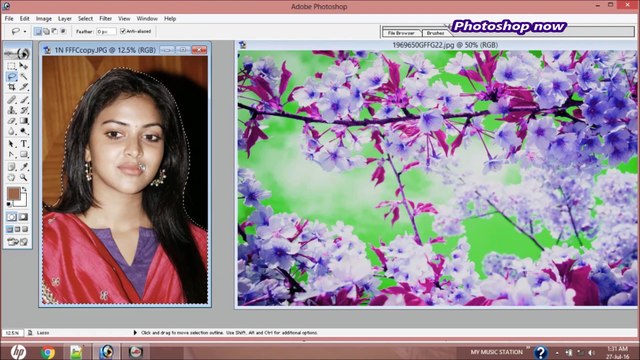640x360 pixels.
Task: Select the Zoom tool
Action: 24,178
